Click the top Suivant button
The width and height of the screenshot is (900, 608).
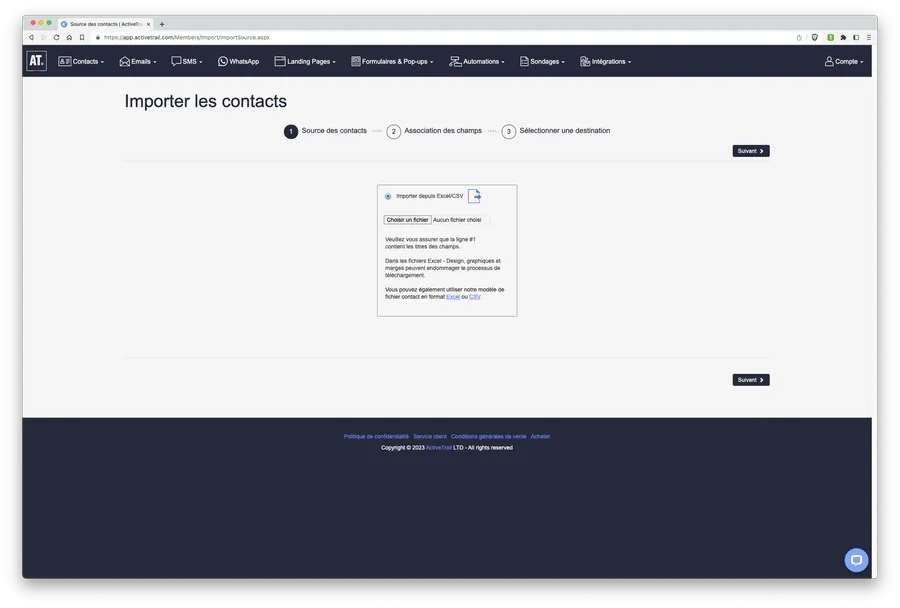[751, 151]
